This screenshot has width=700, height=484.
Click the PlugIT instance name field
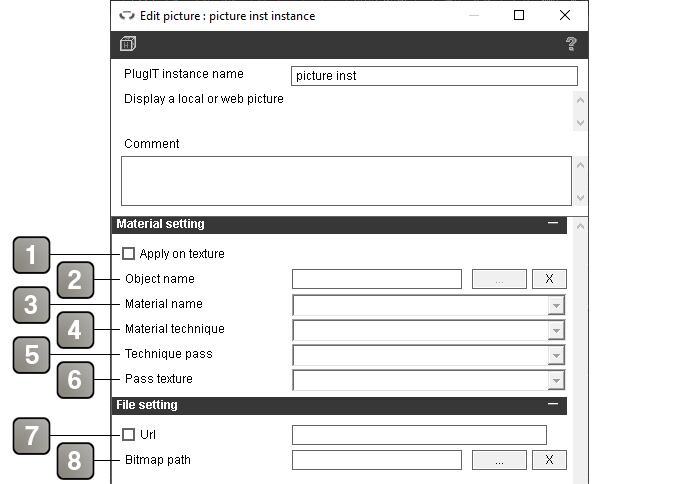coord(434,76)
